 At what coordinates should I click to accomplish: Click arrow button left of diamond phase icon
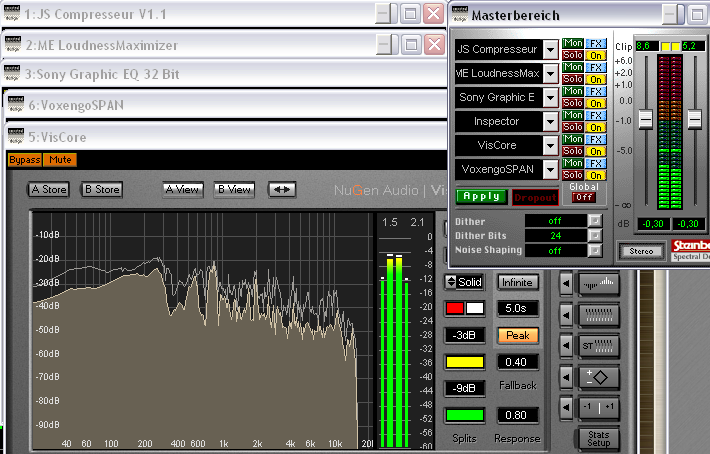click(x=566, y=377)
